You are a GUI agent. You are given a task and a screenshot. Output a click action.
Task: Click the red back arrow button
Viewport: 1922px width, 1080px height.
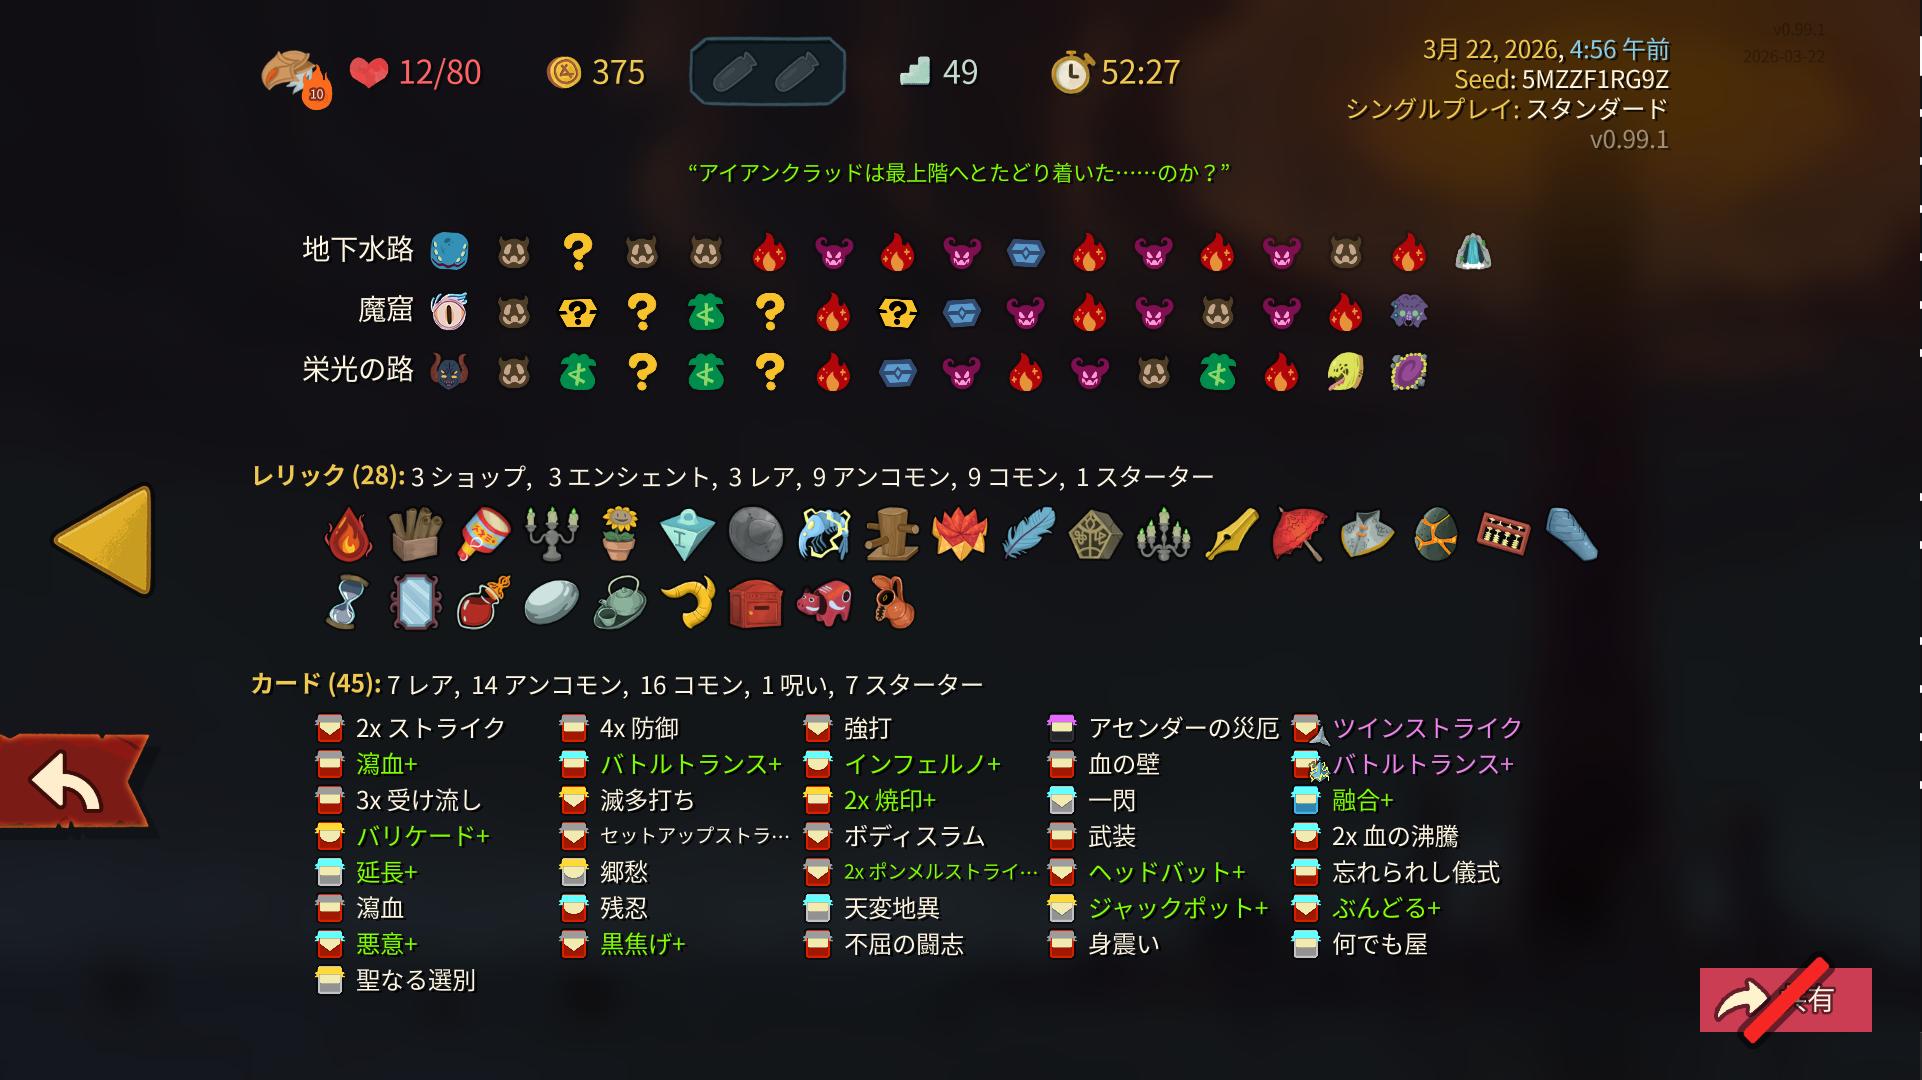click(72, 782)
